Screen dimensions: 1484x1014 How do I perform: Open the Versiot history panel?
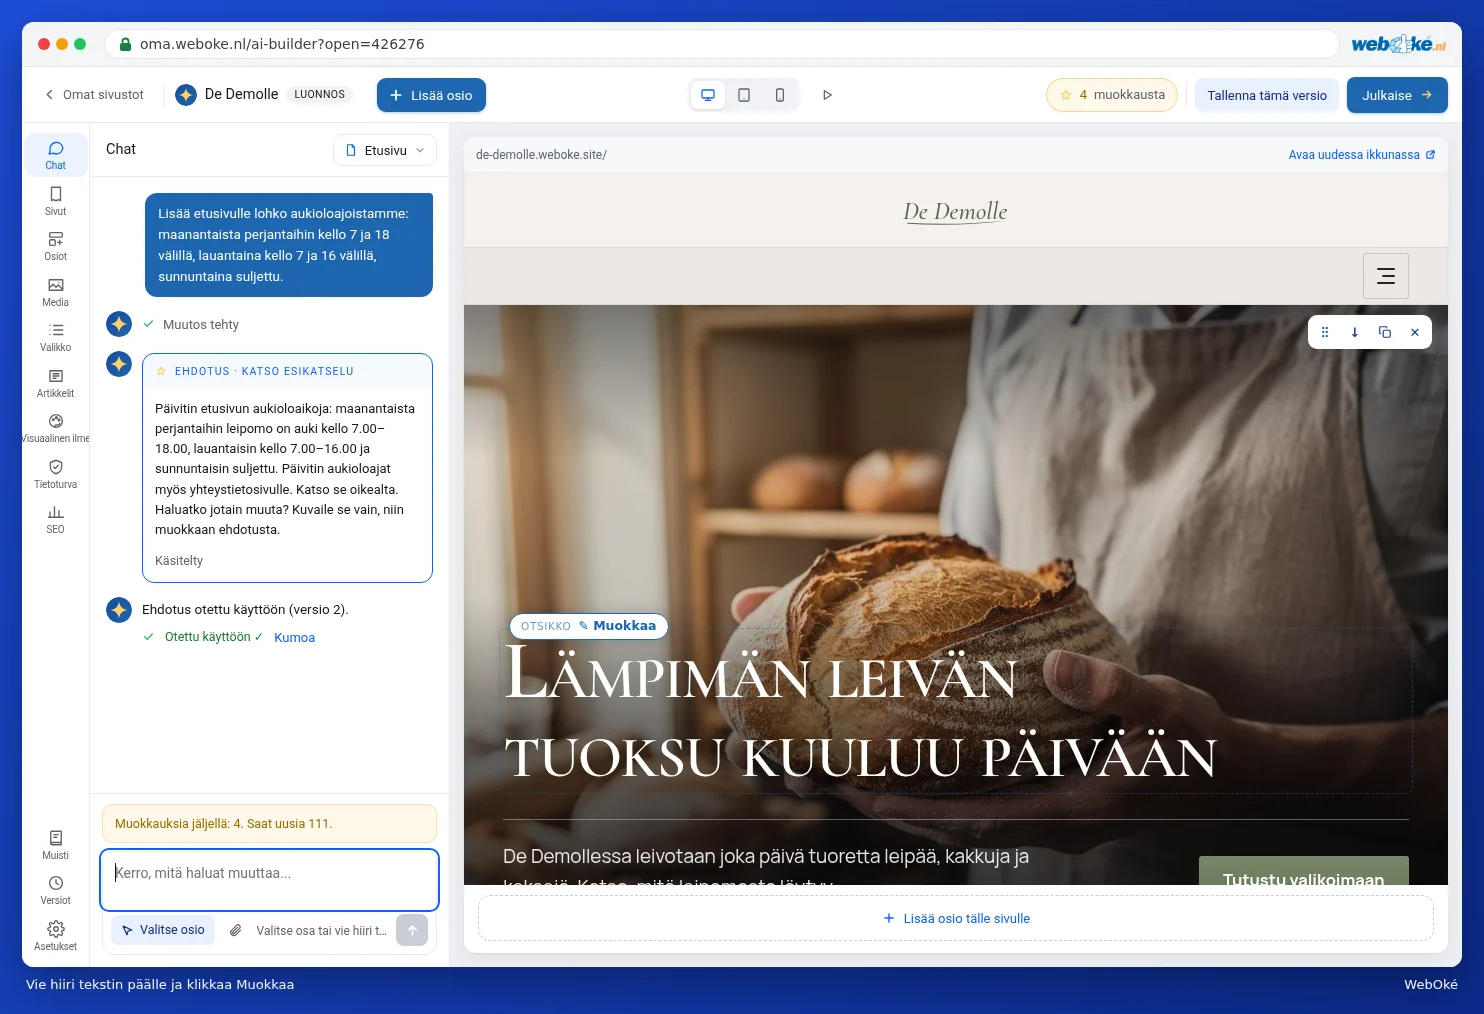pyautogui.click(x=56, y=890)
